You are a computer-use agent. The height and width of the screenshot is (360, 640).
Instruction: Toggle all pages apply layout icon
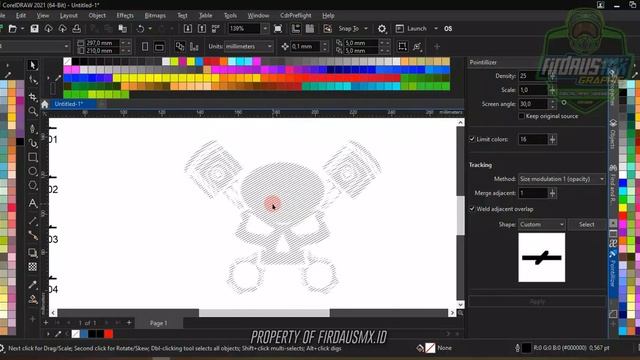(x=180, y=47)
